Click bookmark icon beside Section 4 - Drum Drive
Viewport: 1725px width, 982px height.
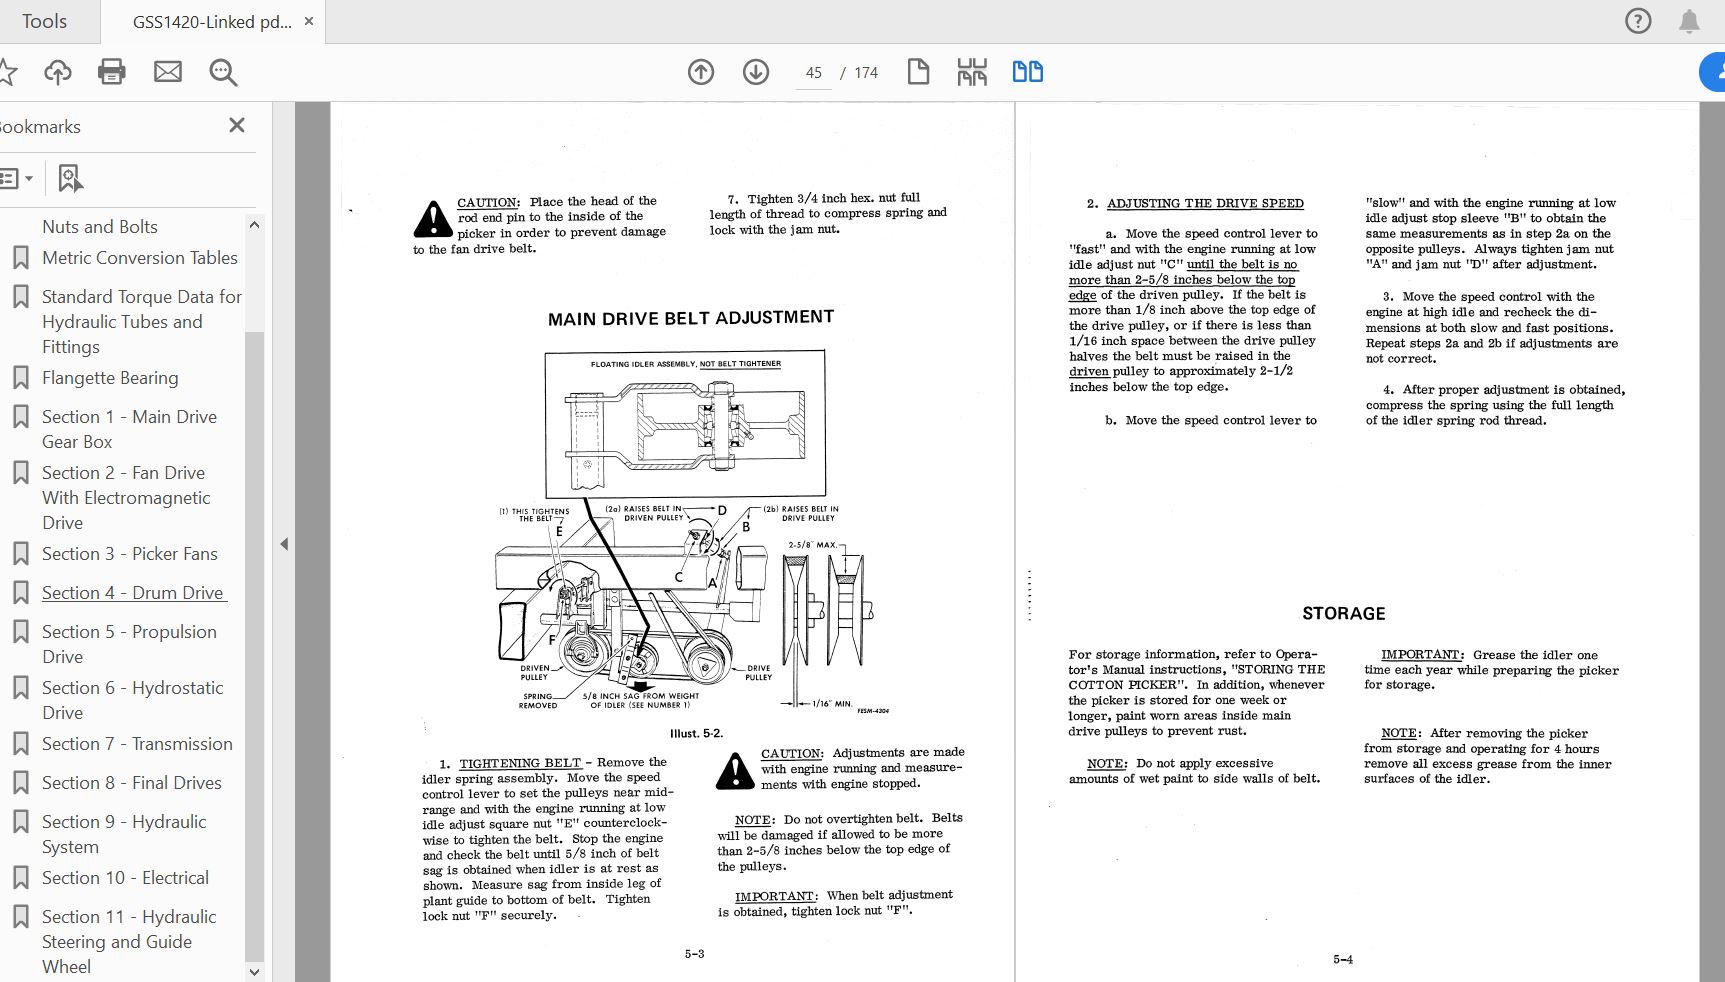(20, 593)
